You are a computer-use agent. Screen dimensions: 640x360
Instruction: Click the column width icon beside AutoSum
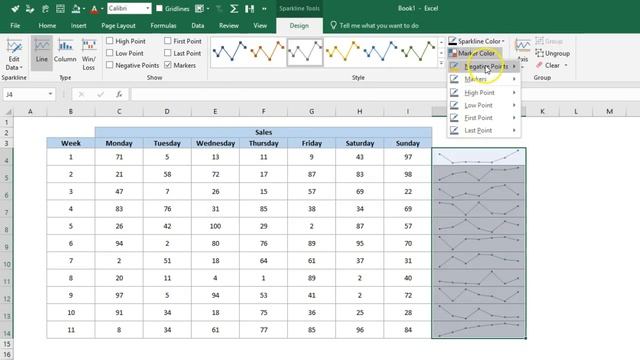250,9
